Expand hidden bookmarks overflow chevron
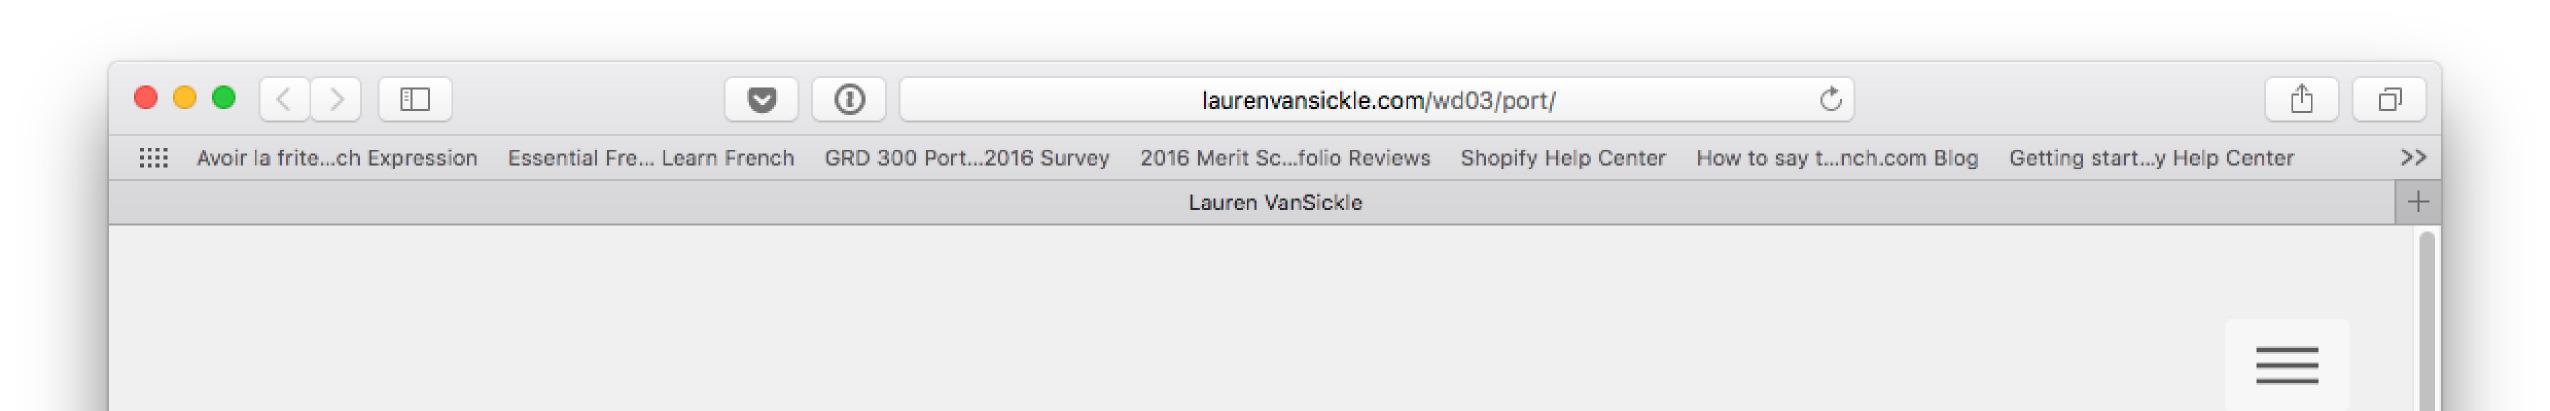 click(2413, 158)
